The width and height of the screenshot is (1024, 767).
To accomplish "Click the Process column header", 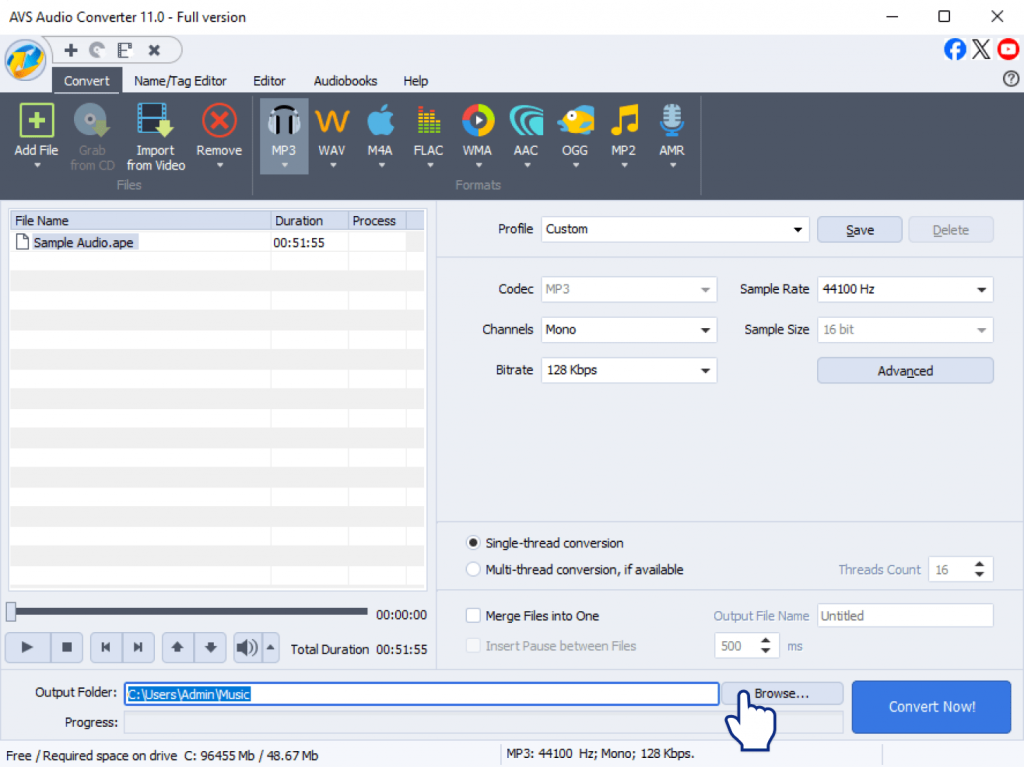I will point(377,221).
